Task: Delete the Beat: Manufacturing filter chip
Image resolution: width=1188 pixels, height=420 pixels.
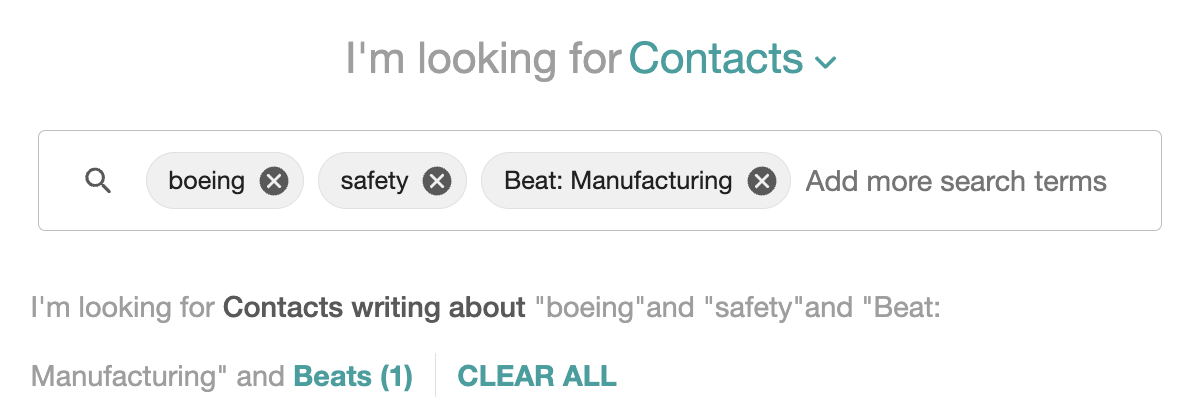Action: pos(761,181)
